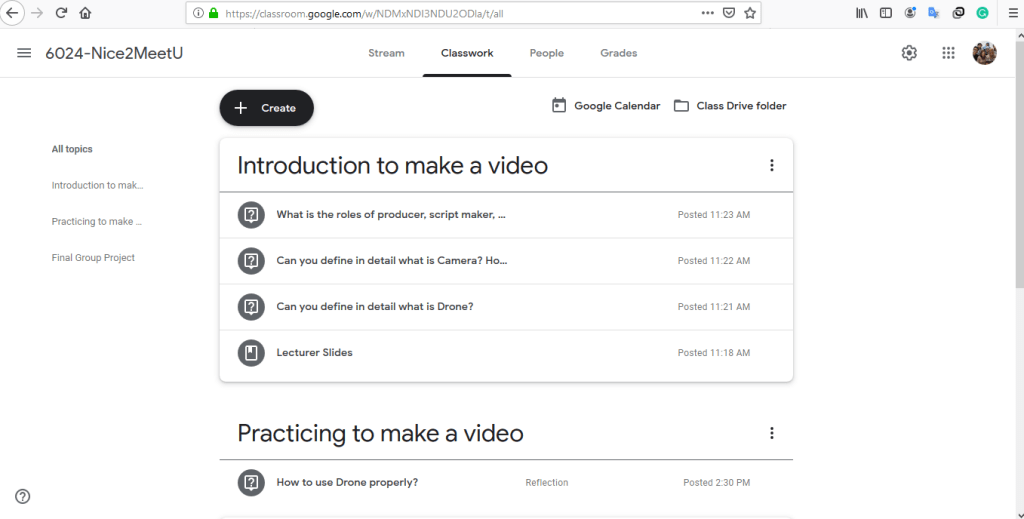Screen dimensions: 1024x519
Task: Click the Create button
Action: coord(266,108)
